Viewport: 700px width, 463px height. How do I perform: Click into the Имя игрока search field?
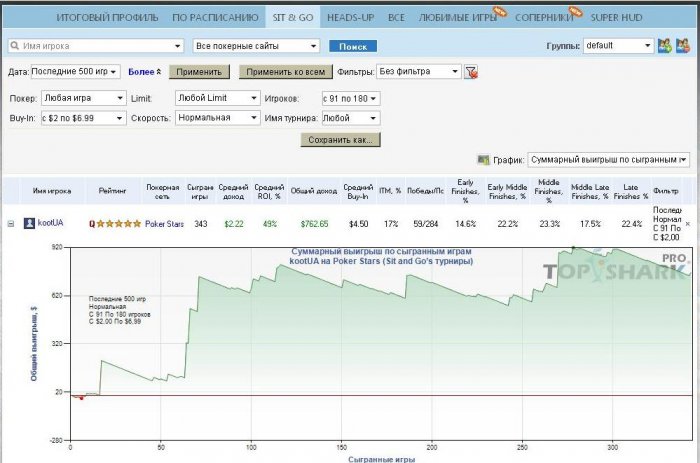coord(98,46)
